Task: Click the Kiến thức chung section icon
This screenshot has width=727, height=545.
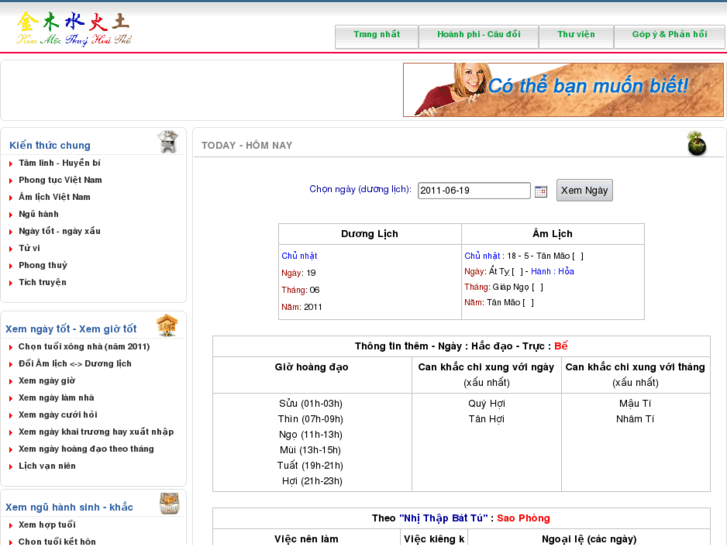Action: [x=167, y=142]
